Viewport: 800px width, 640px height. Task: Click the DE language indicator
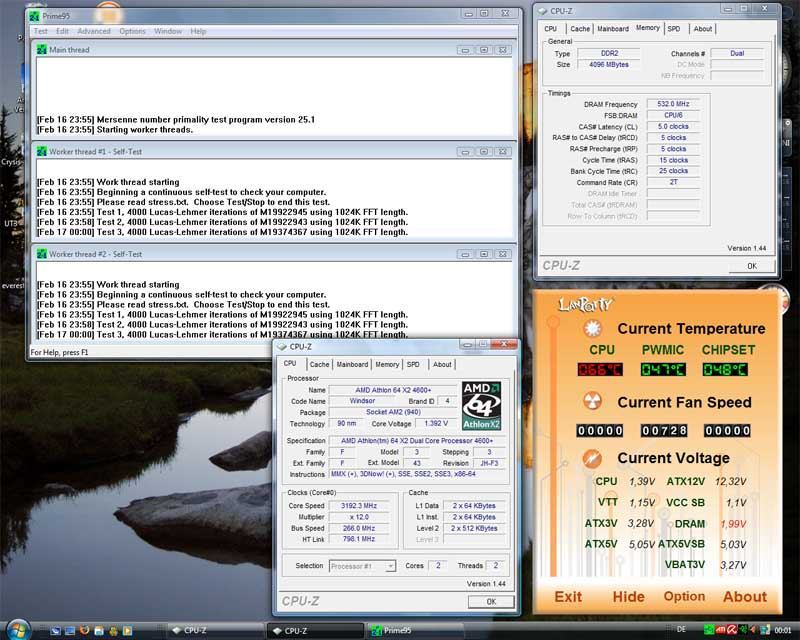tap(681, 630)
